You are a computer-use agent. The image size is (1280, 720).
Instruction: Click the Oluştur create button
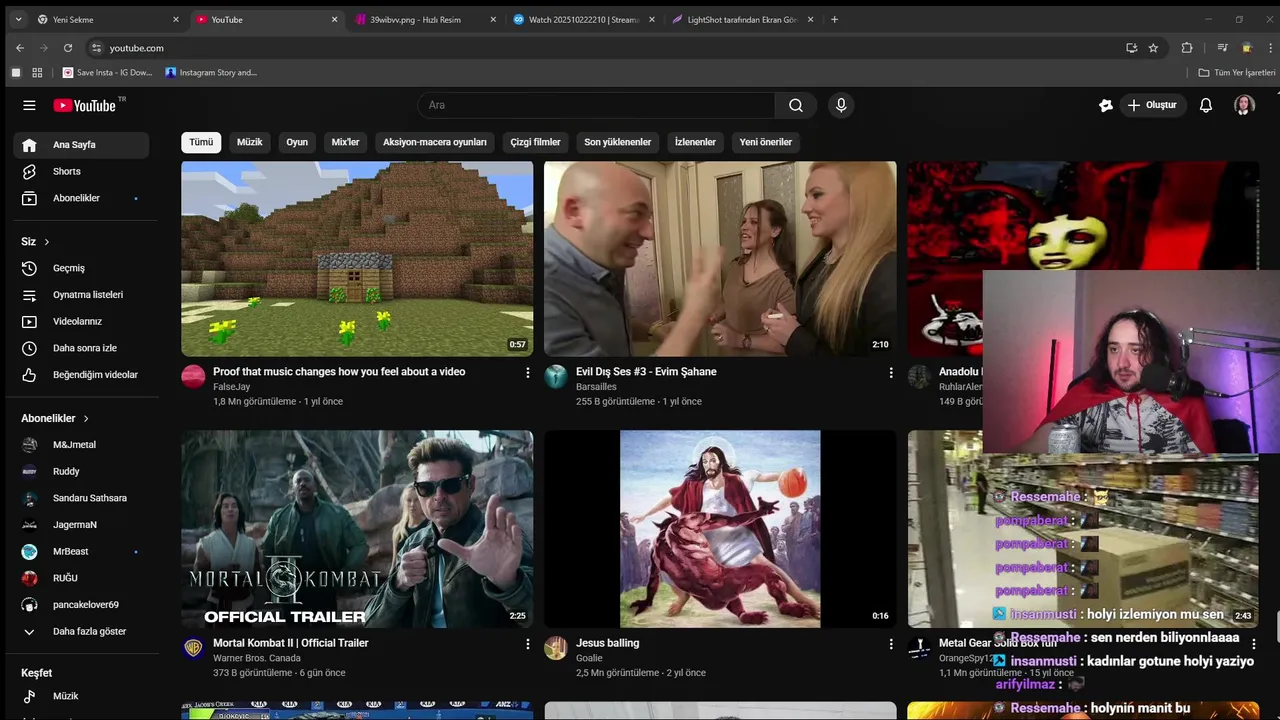pyautogui.click(x=1152, y=105)
